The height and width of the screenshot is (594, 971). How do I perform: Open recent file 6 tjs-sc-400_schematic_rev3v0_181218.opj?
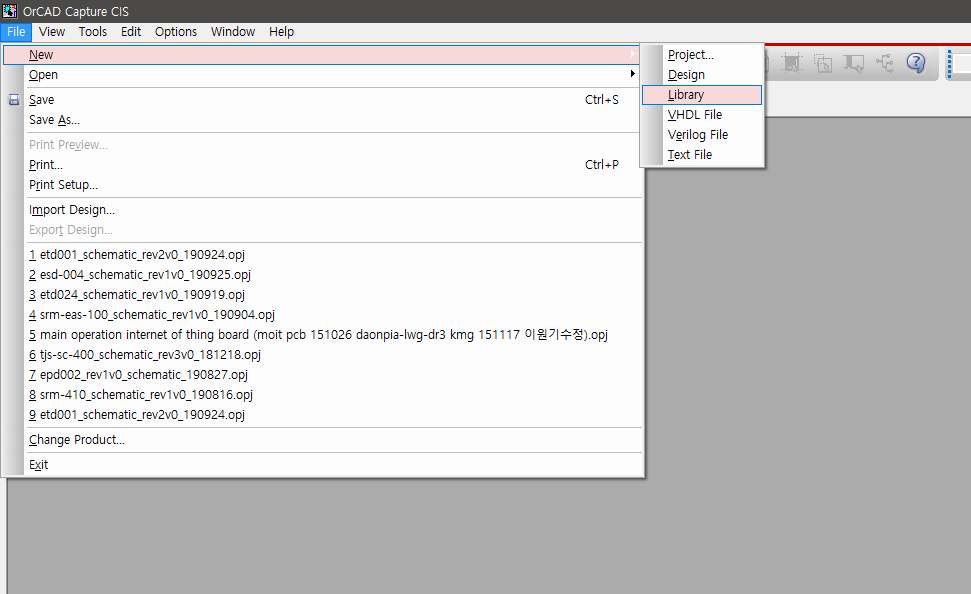[322, 354]
